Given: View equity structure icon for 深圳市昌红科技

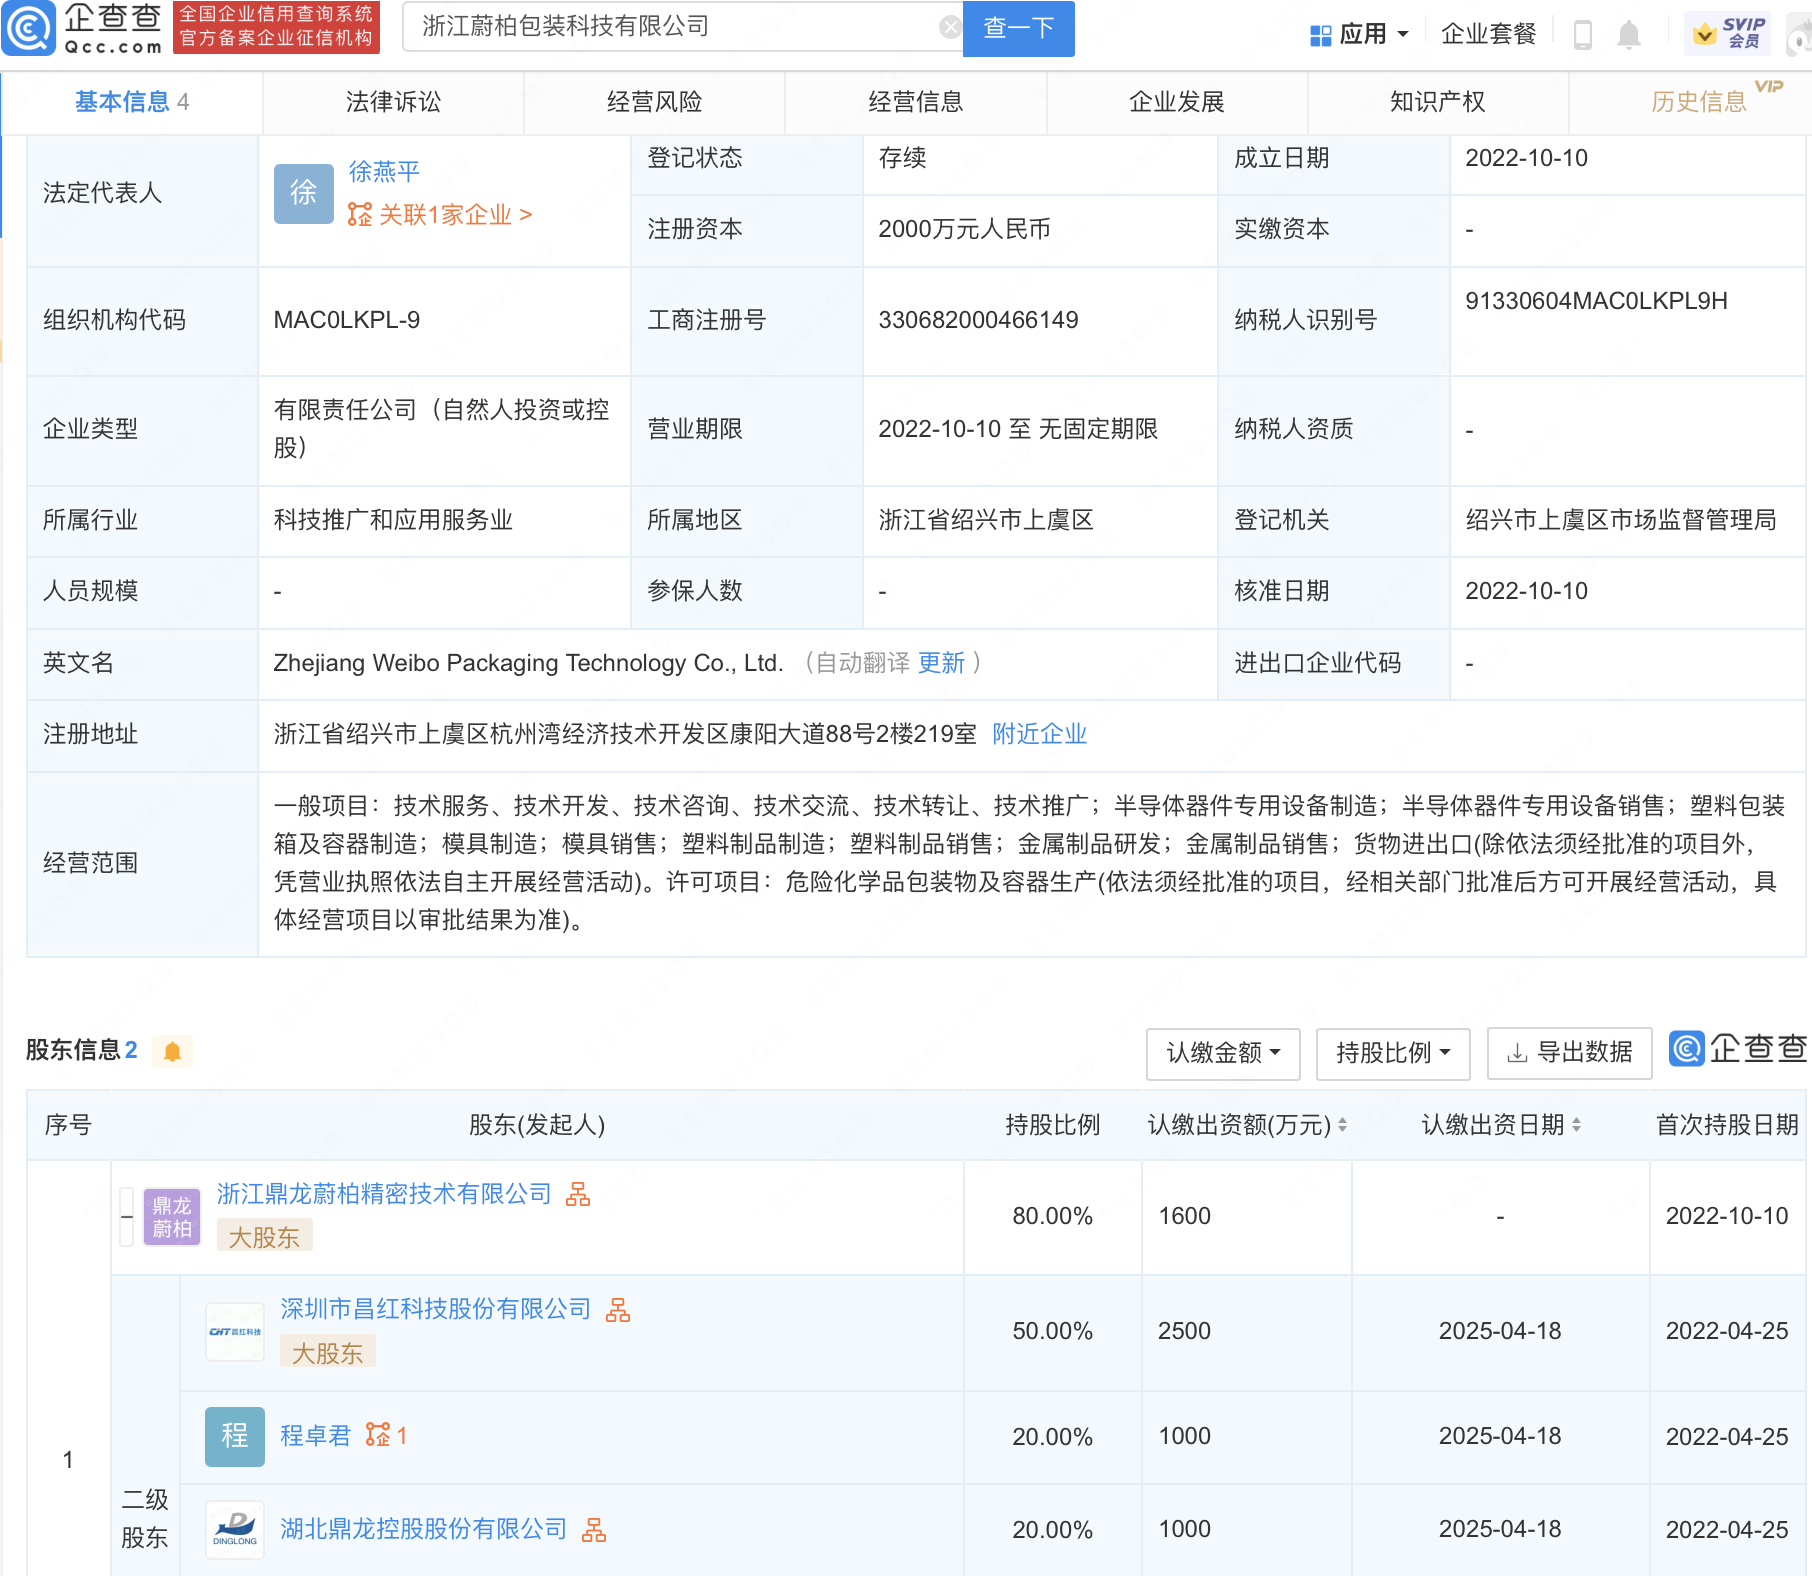Looking at the screenshot, I should pos(618,1310).
